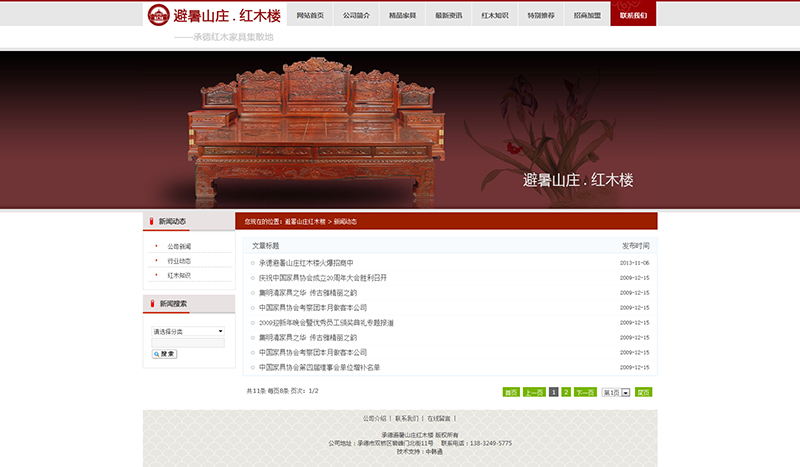The width and height of the screenshot is (800, 467).
Task: Click the 2013-11-06 publish date
Action: 635,263
